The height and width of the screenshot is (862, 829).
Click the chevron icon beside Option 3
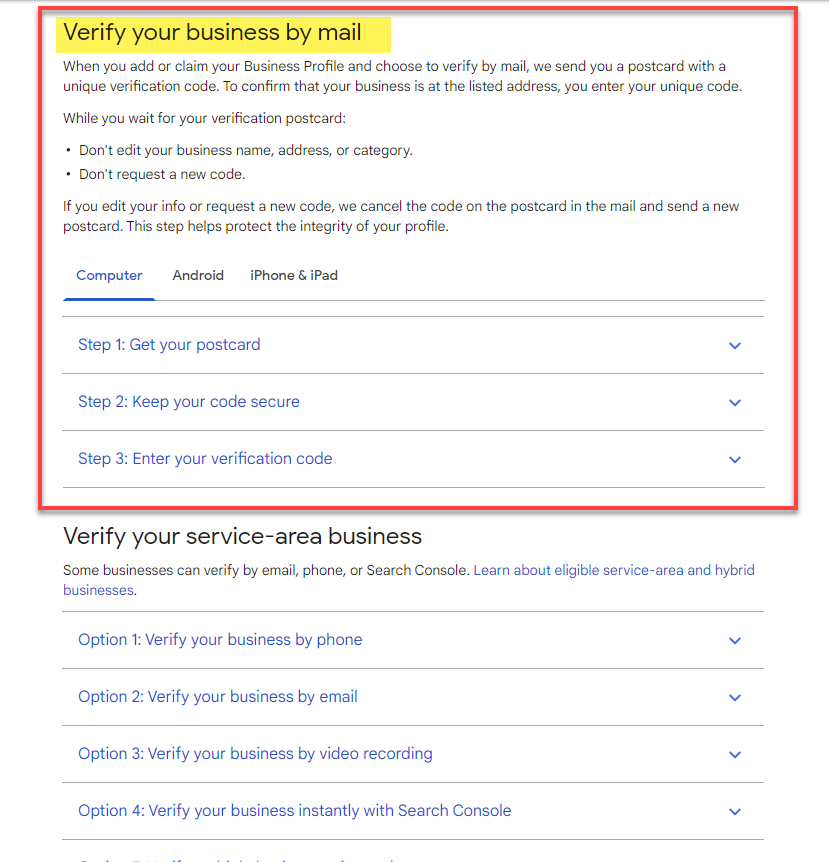click(x=735, y=754)
